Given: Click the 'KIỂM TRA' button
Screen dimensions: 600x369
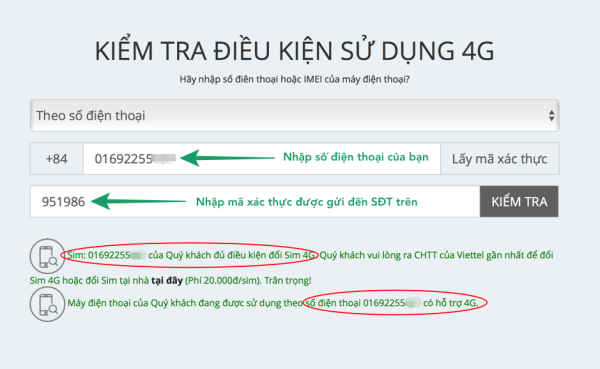Looking at the screenshot, I should pyautogui.click(x=519, y=202).
